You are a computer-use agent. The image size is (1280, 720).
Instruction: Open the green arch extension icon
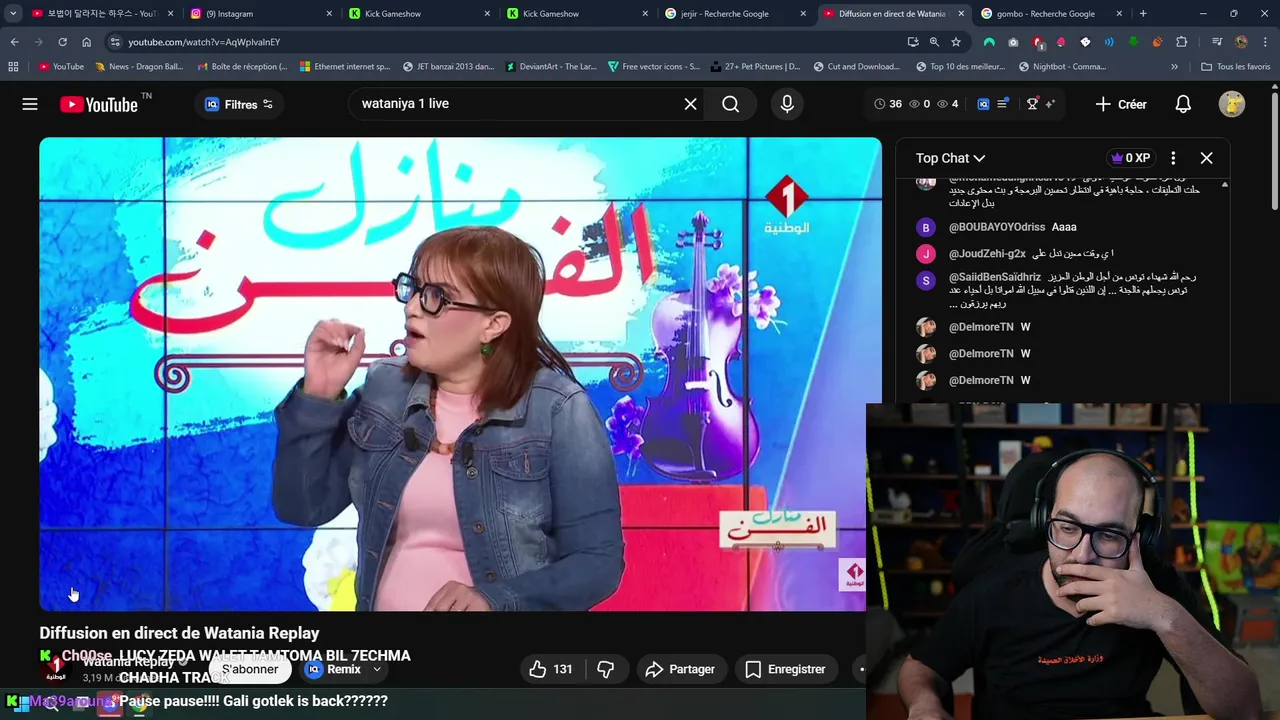pos(989,42)
